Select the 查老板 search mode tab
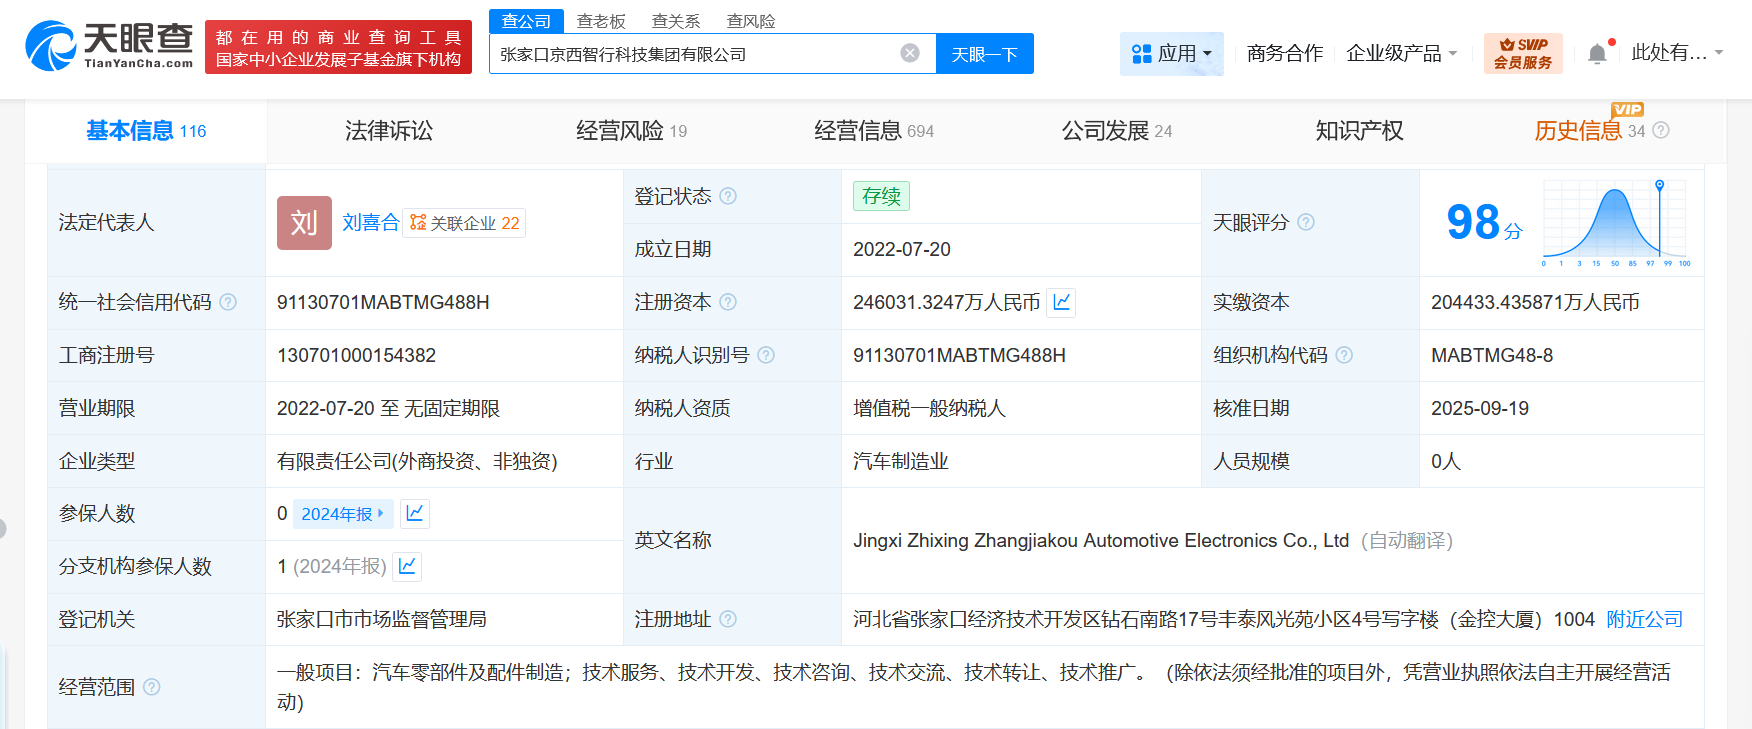 (601, 21)
